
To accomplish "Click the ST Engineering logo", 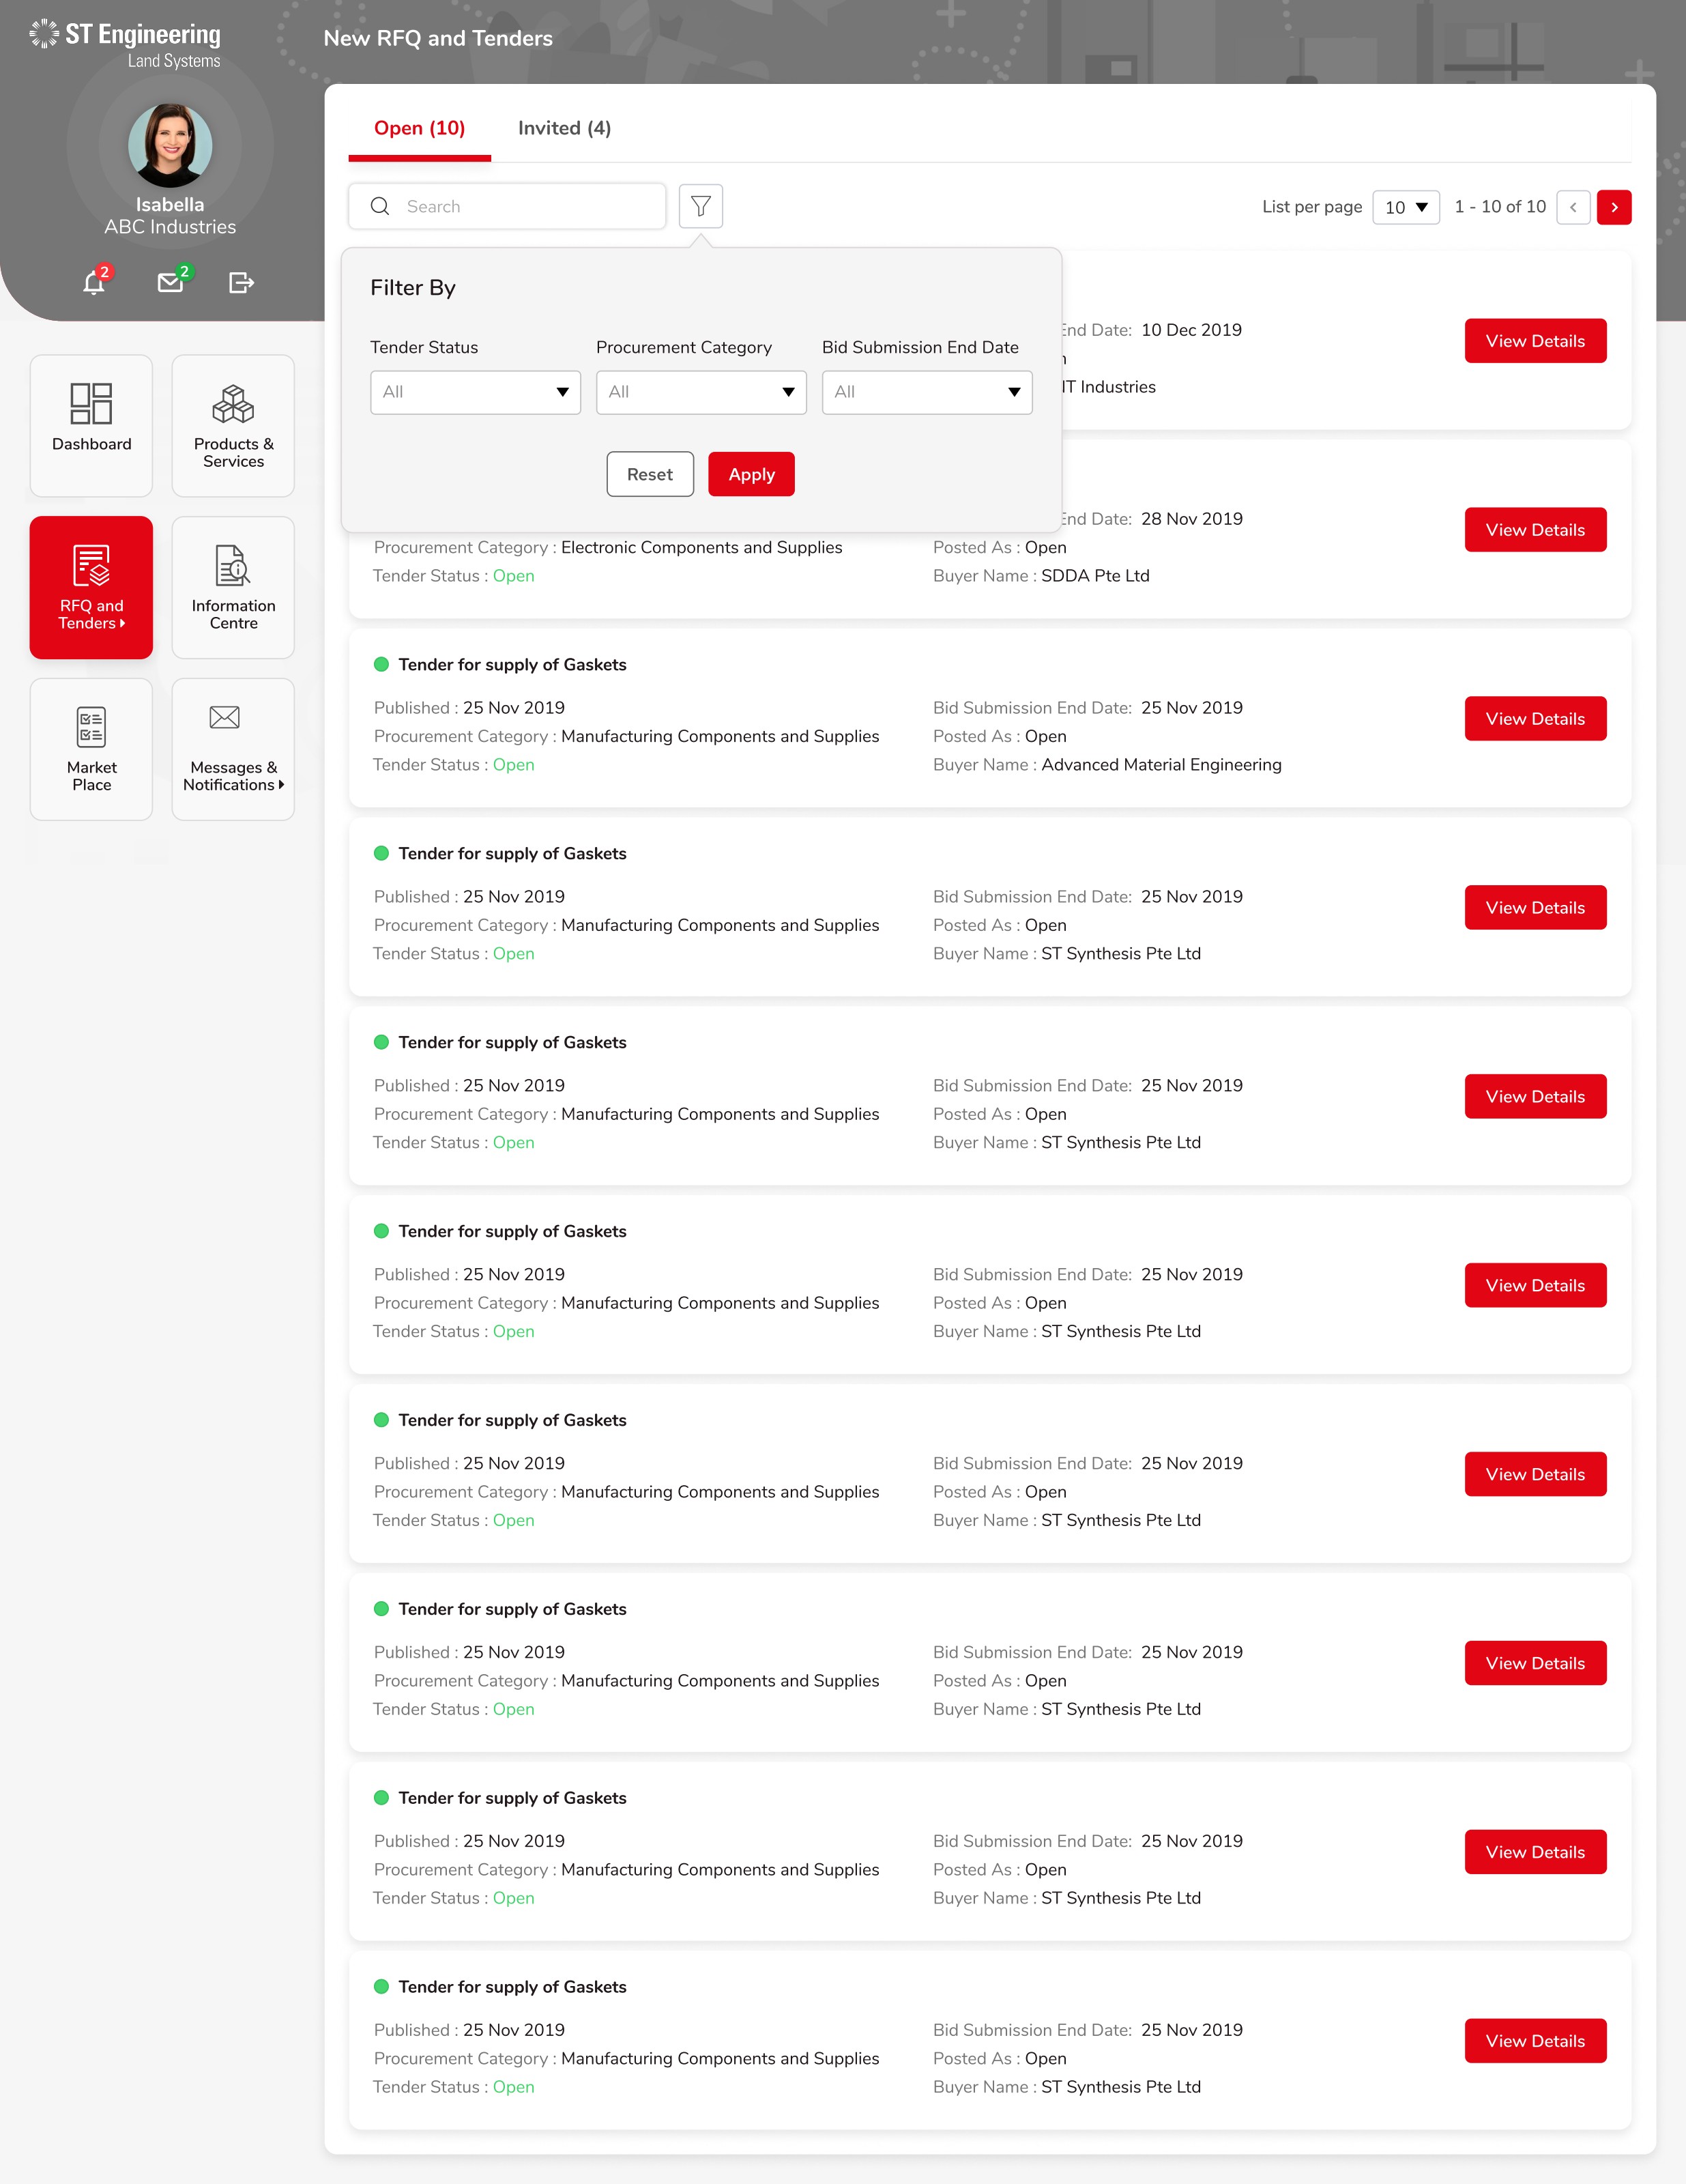I will tap(125, 44).
